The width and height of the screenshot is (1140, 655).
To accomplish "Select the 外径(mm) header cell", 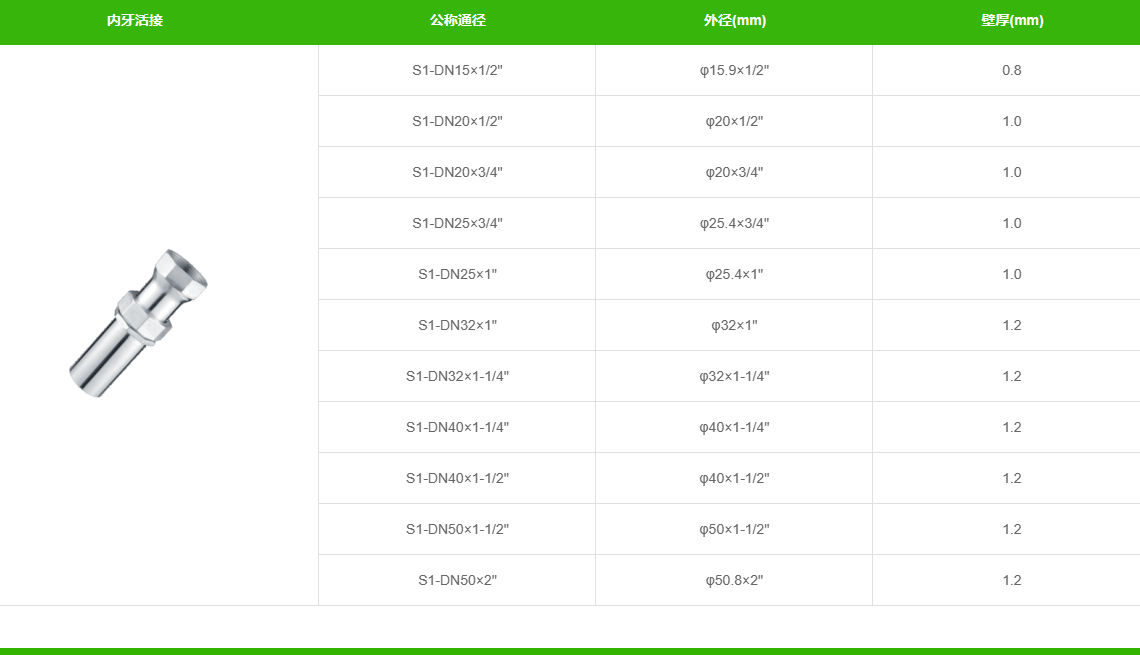I will tap(734, 21).
